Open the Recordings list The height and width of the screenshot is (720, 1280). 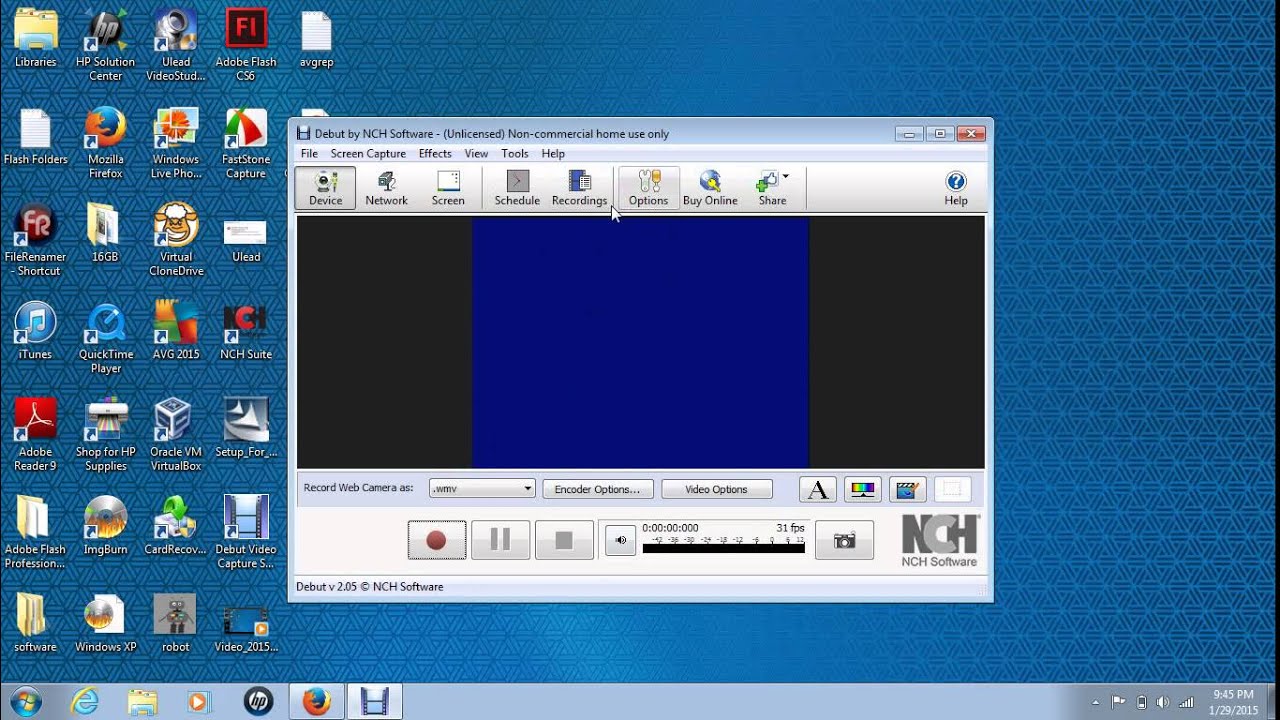[x=579, y=188]
